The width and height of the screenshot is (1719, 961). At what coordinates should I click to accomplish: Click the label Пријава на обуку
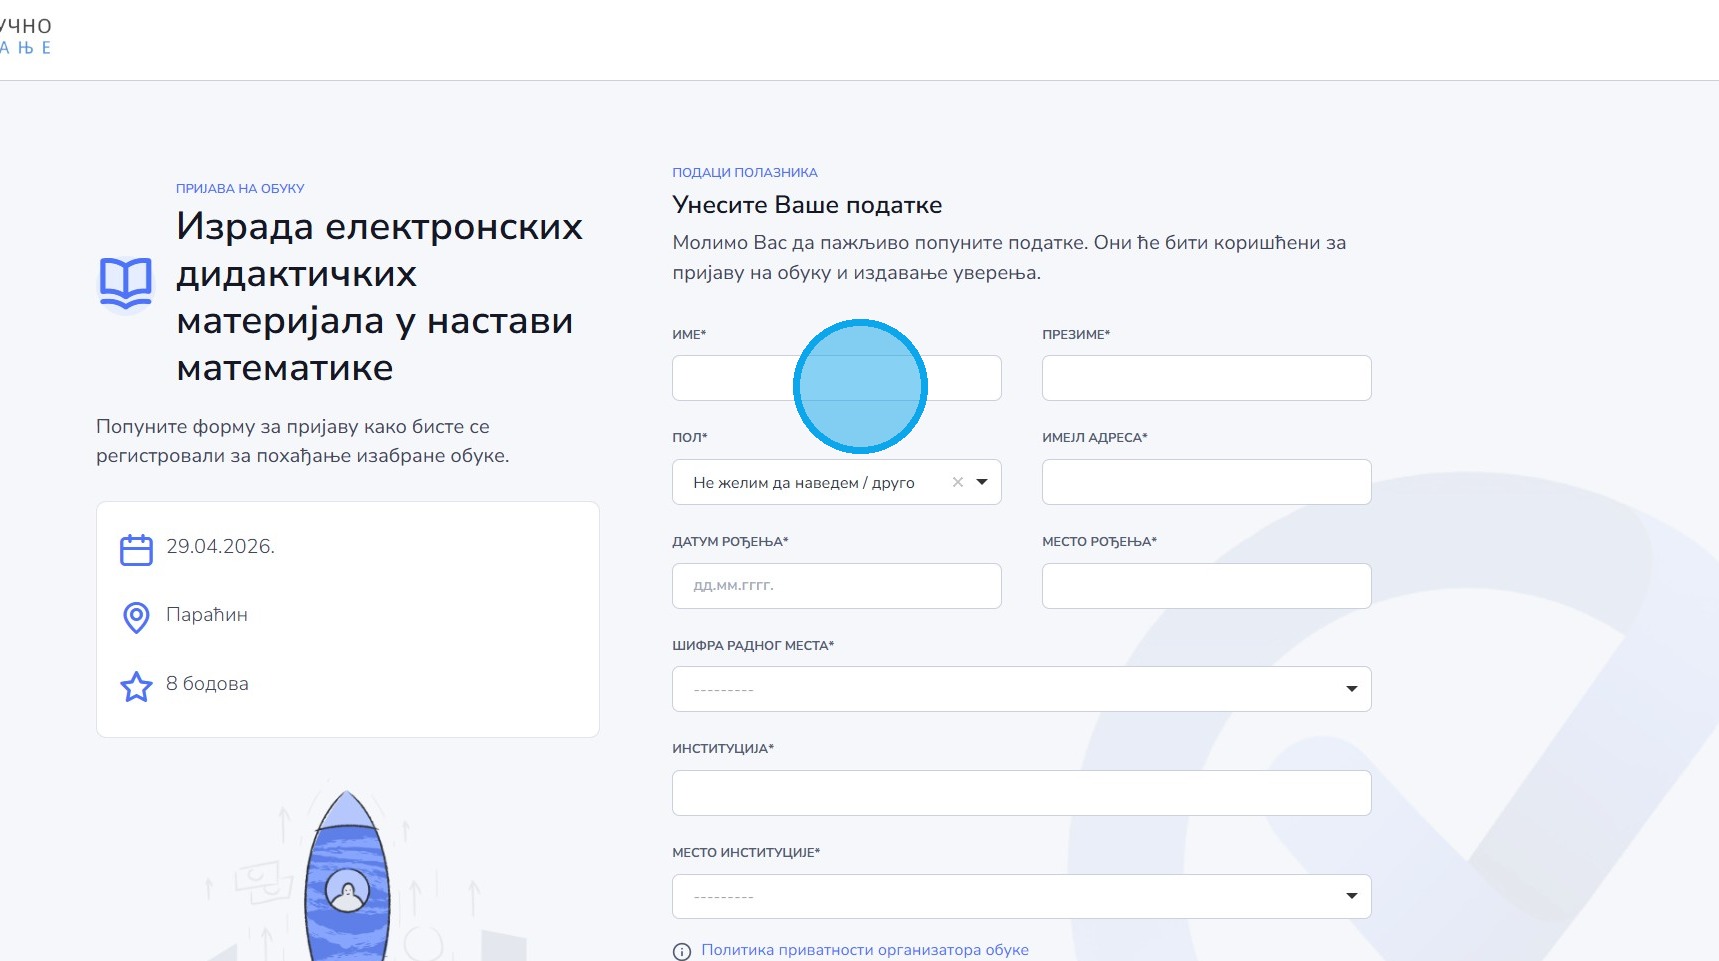[240, 188]
